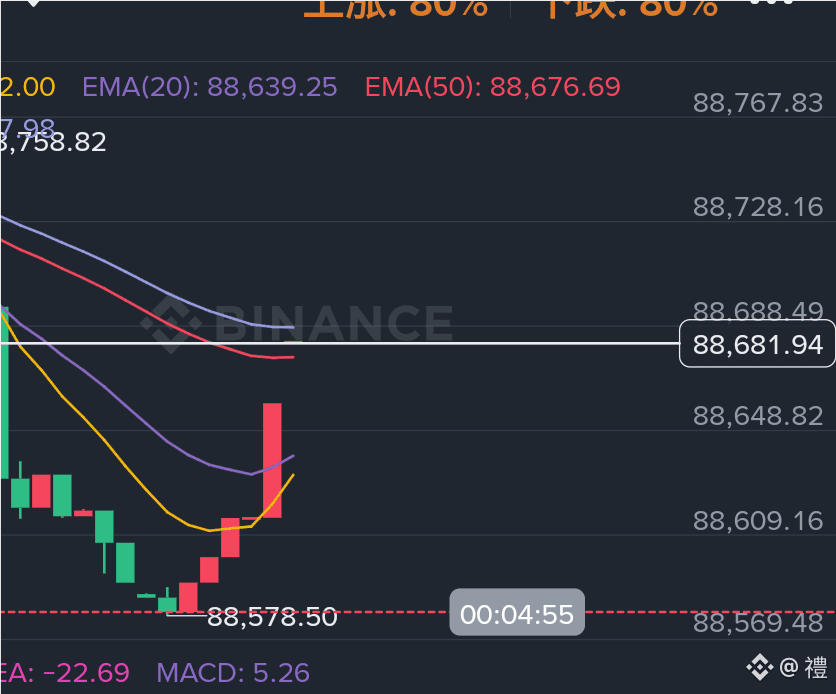Select the EMA(50): 88,676.69 indicator label
The height and width of the screenshot is (694, 836).
coord(493,87)
